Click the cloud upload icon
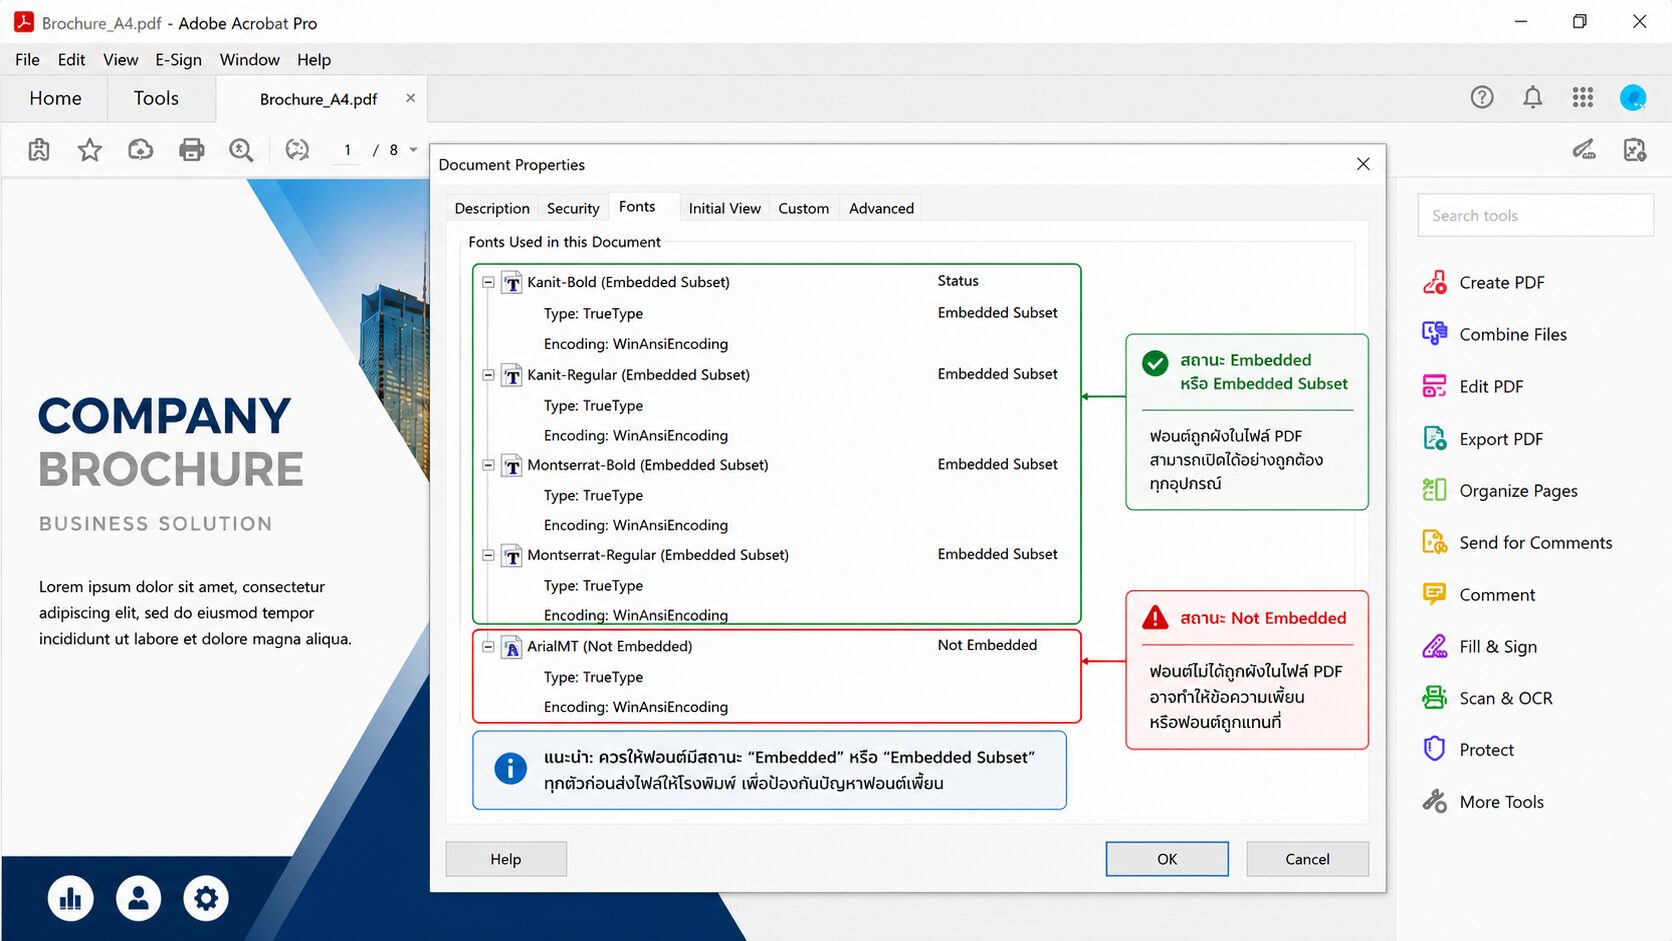 (141, 150)
